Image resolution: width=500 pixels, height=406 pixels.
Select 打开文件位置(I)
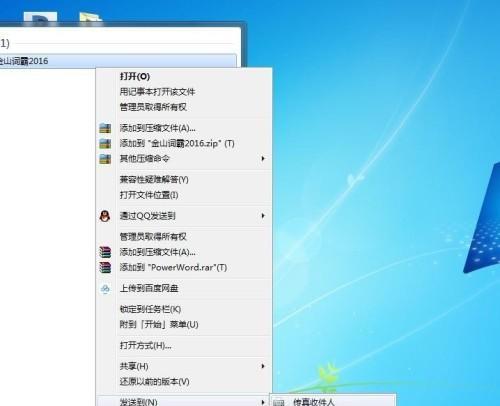pyautogui.click(x=149, y=195)
